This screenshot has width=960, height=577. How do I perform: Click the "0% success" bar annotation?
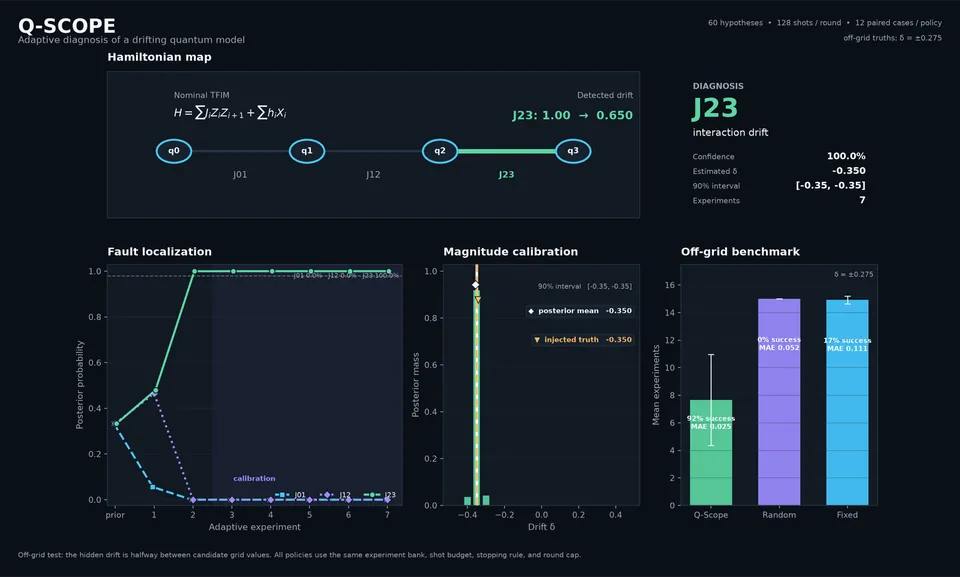[x=779, y=340]
